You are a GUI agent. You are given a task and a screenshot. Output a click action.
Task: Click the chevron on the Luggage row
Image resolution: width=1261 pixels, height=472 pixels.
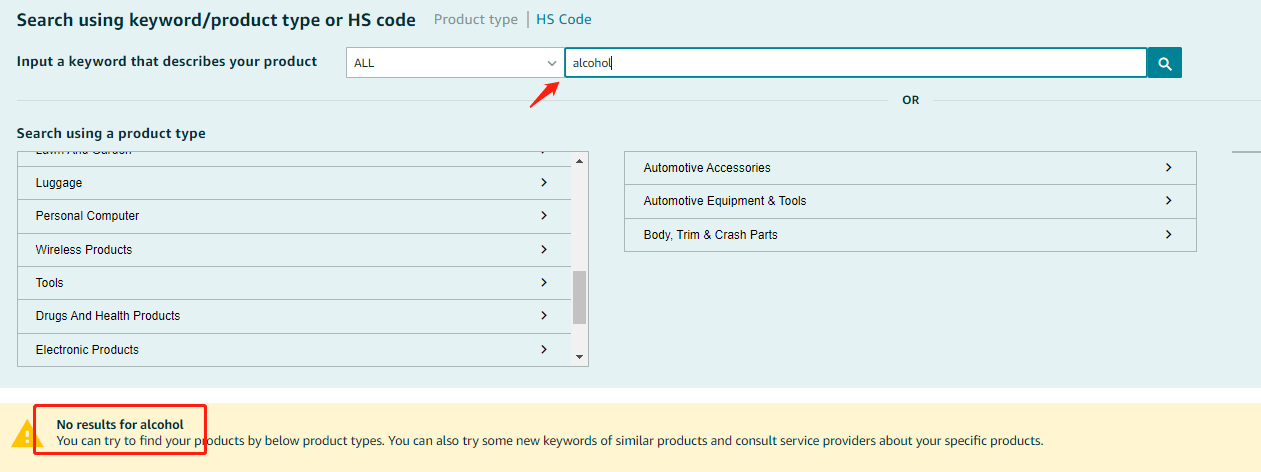tap(544, 183)
